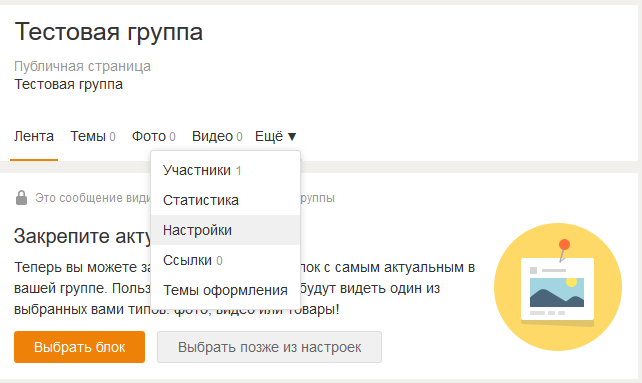Viewport: 642px width, 383px height.
Task: Click the Публичная страница label
Action: [x=82, y=66]
